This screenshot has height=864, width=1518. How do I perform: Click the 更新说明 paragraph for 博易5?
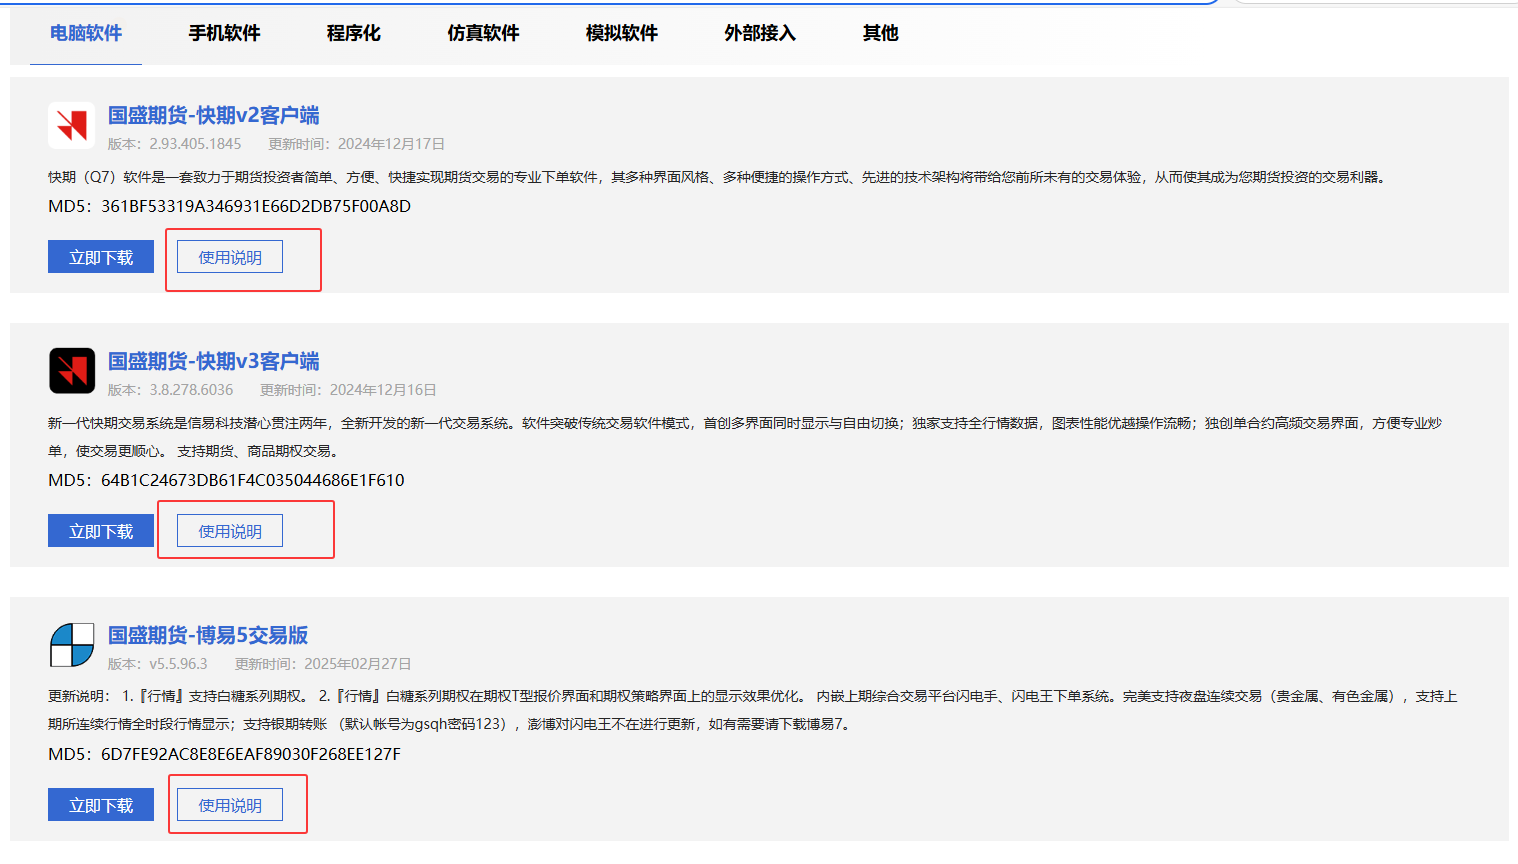coord(753,710)
